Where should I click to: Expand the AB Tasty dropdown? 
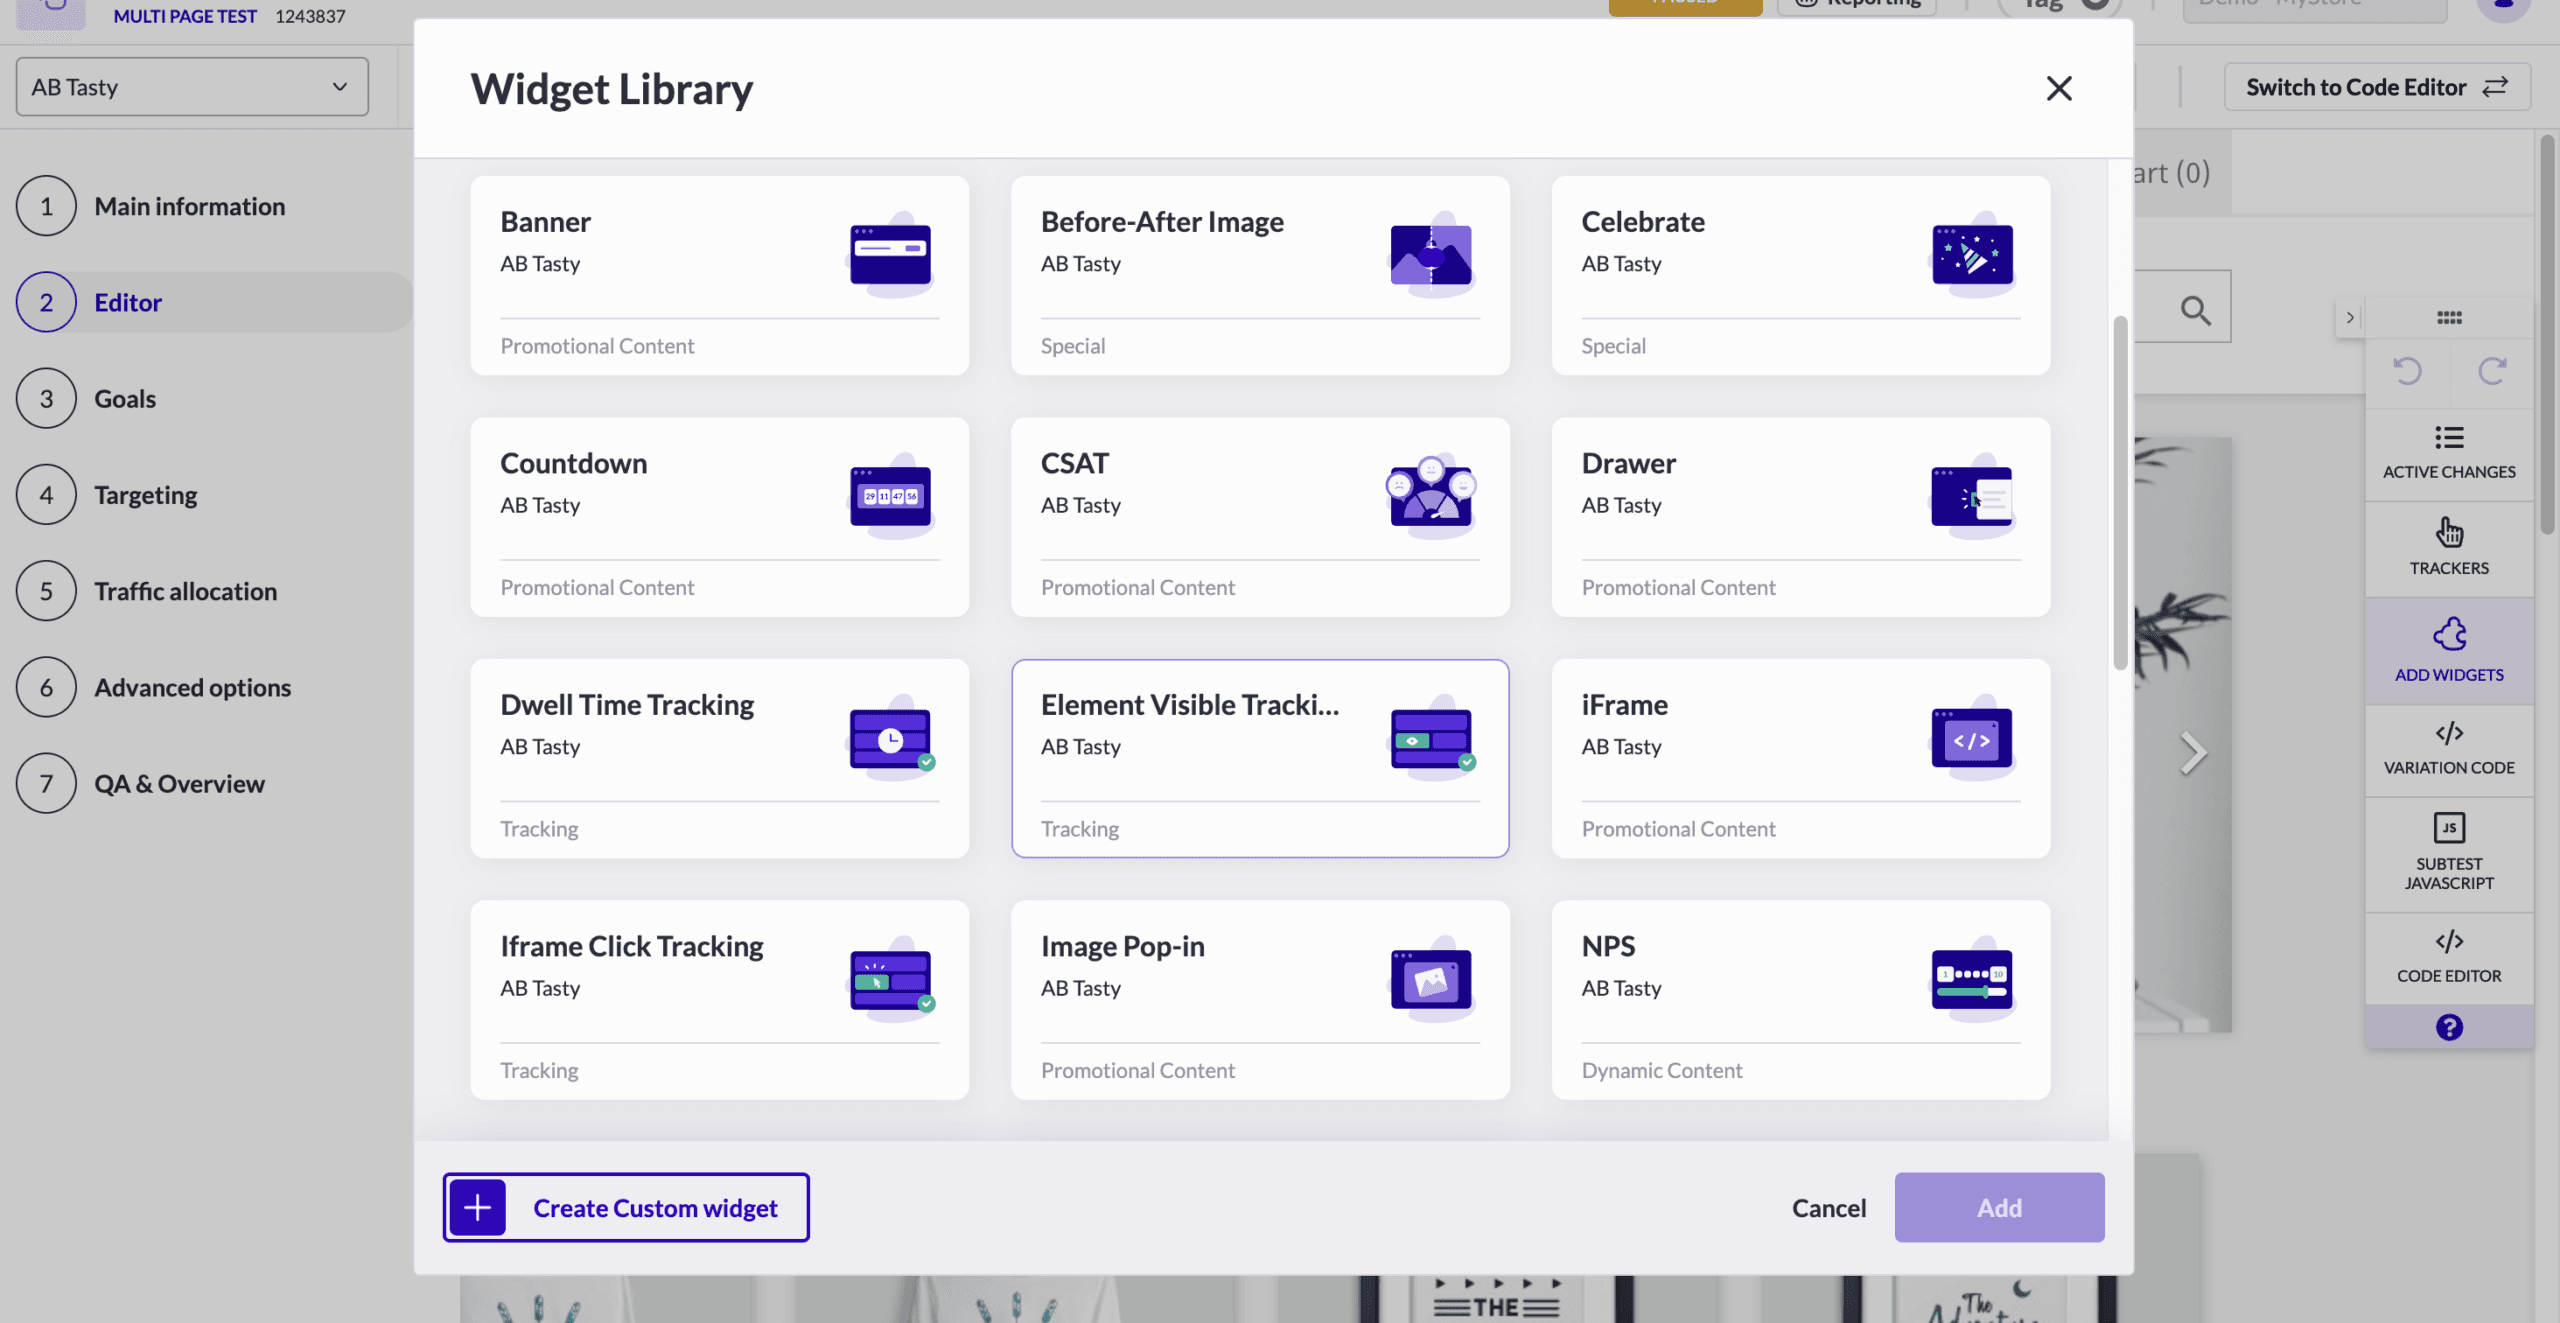point(192,87)
